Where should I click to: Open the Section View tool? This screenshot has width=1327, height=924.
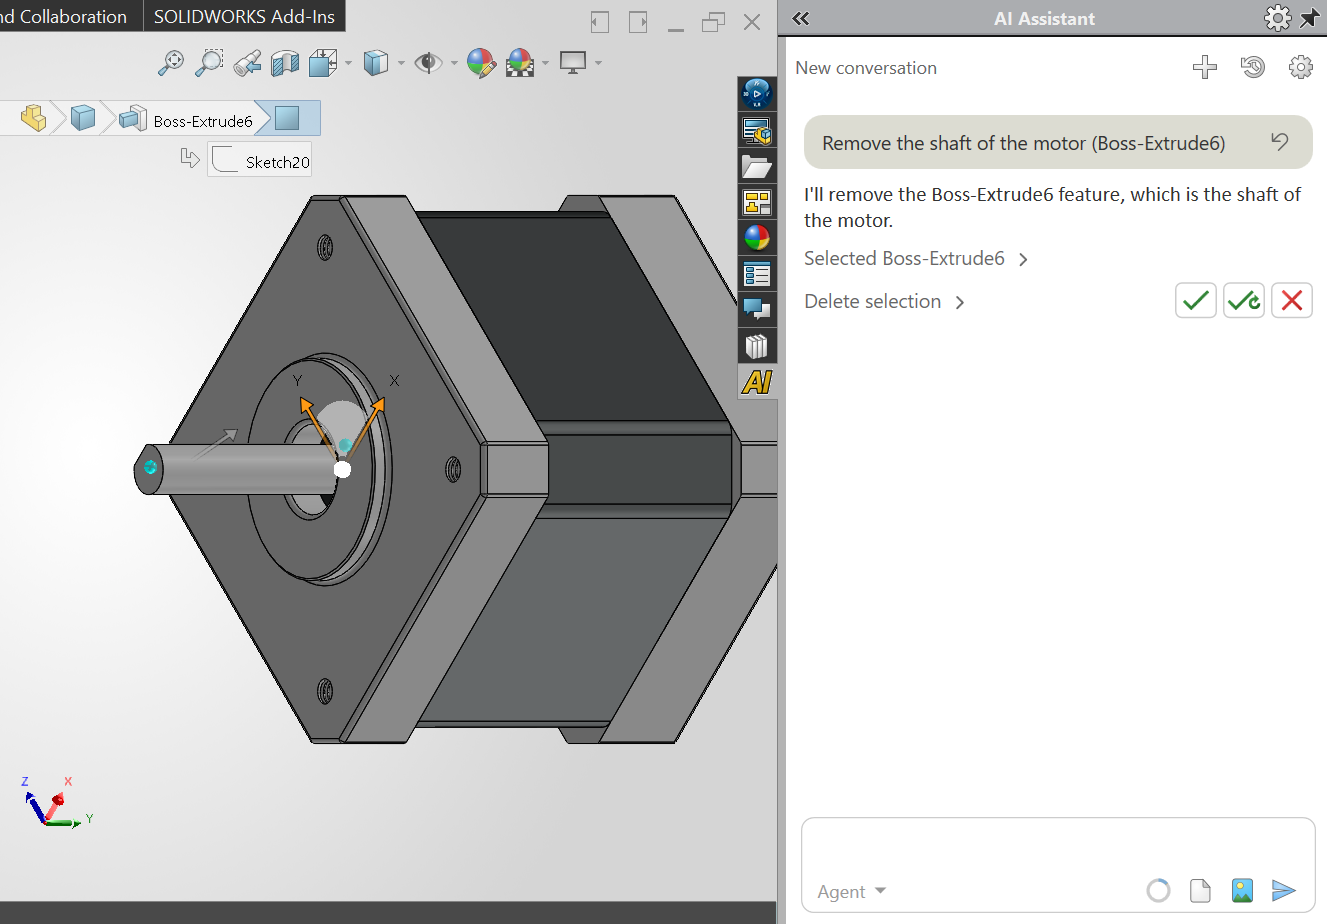click(x=285, y=62)
